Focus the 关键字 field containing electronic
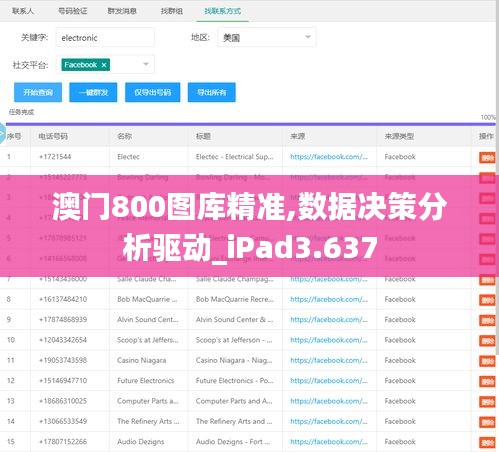Image resolution: width=499 pixels, height=452 pixels. 105,37
